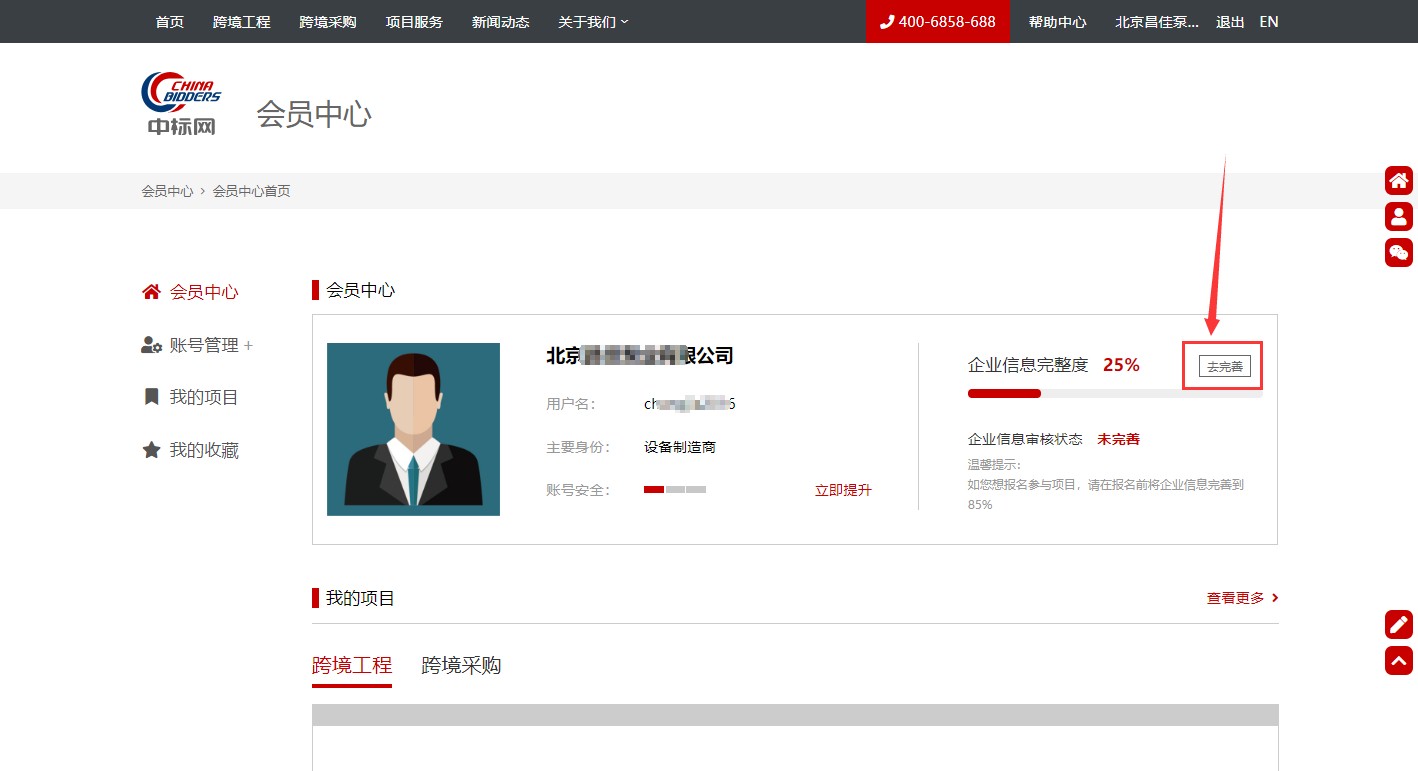Select 我的收藏 in left sidebar
This screenshot has width=1418, height=771.
click(204, 451)
